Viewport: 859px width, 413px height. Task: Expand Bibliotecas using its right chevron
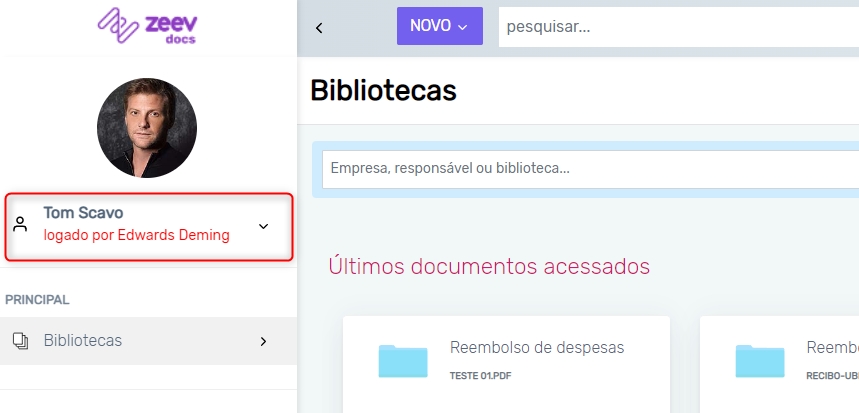point(264,341)
